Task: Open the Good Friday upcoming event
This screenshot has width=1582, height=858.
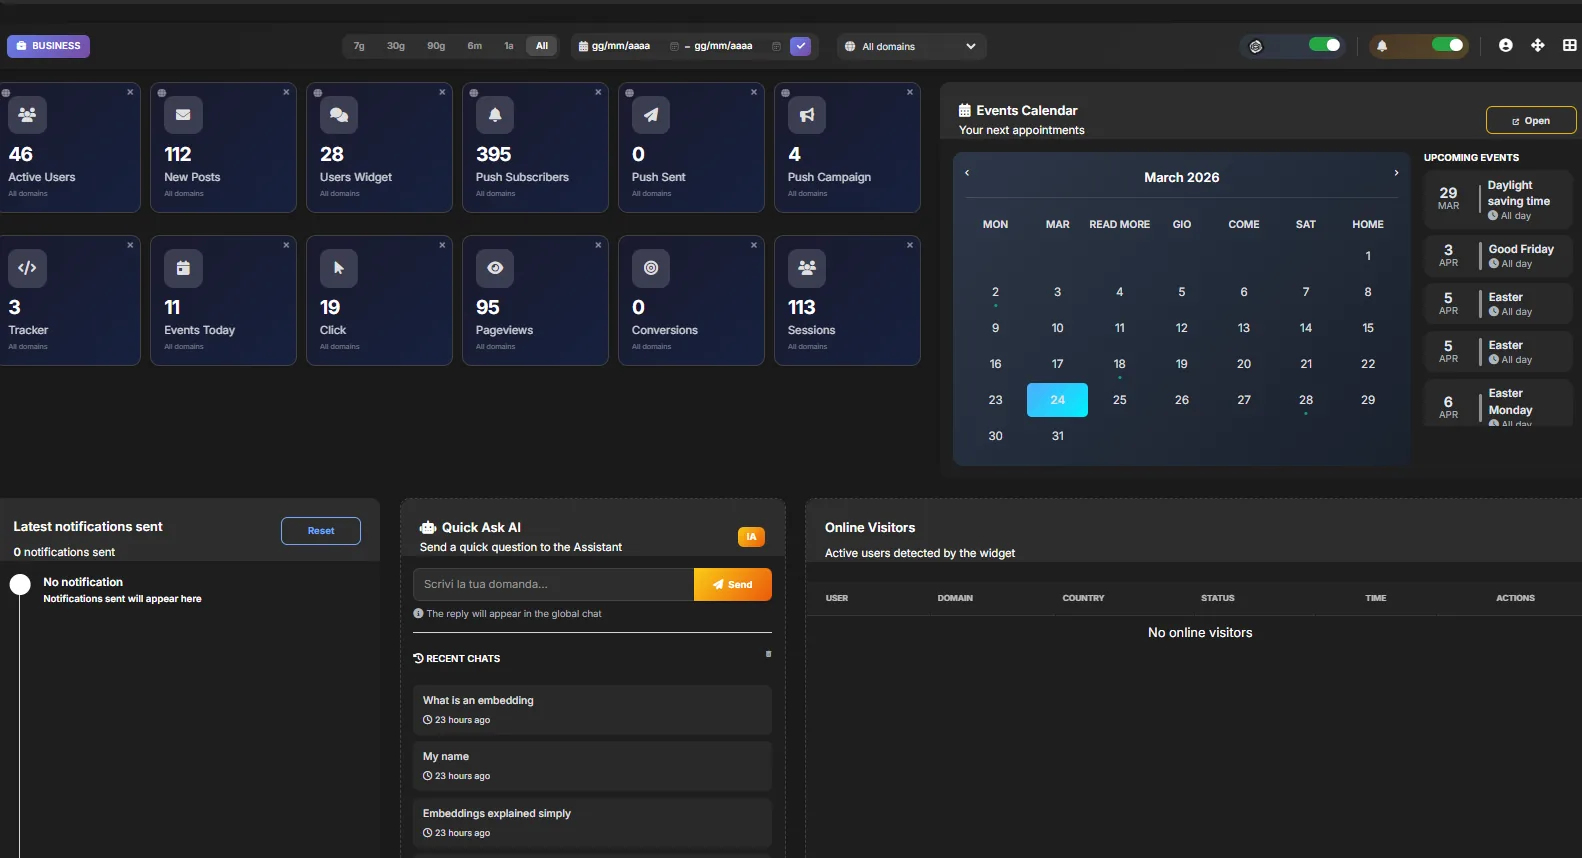Action: pos(1498,256)
